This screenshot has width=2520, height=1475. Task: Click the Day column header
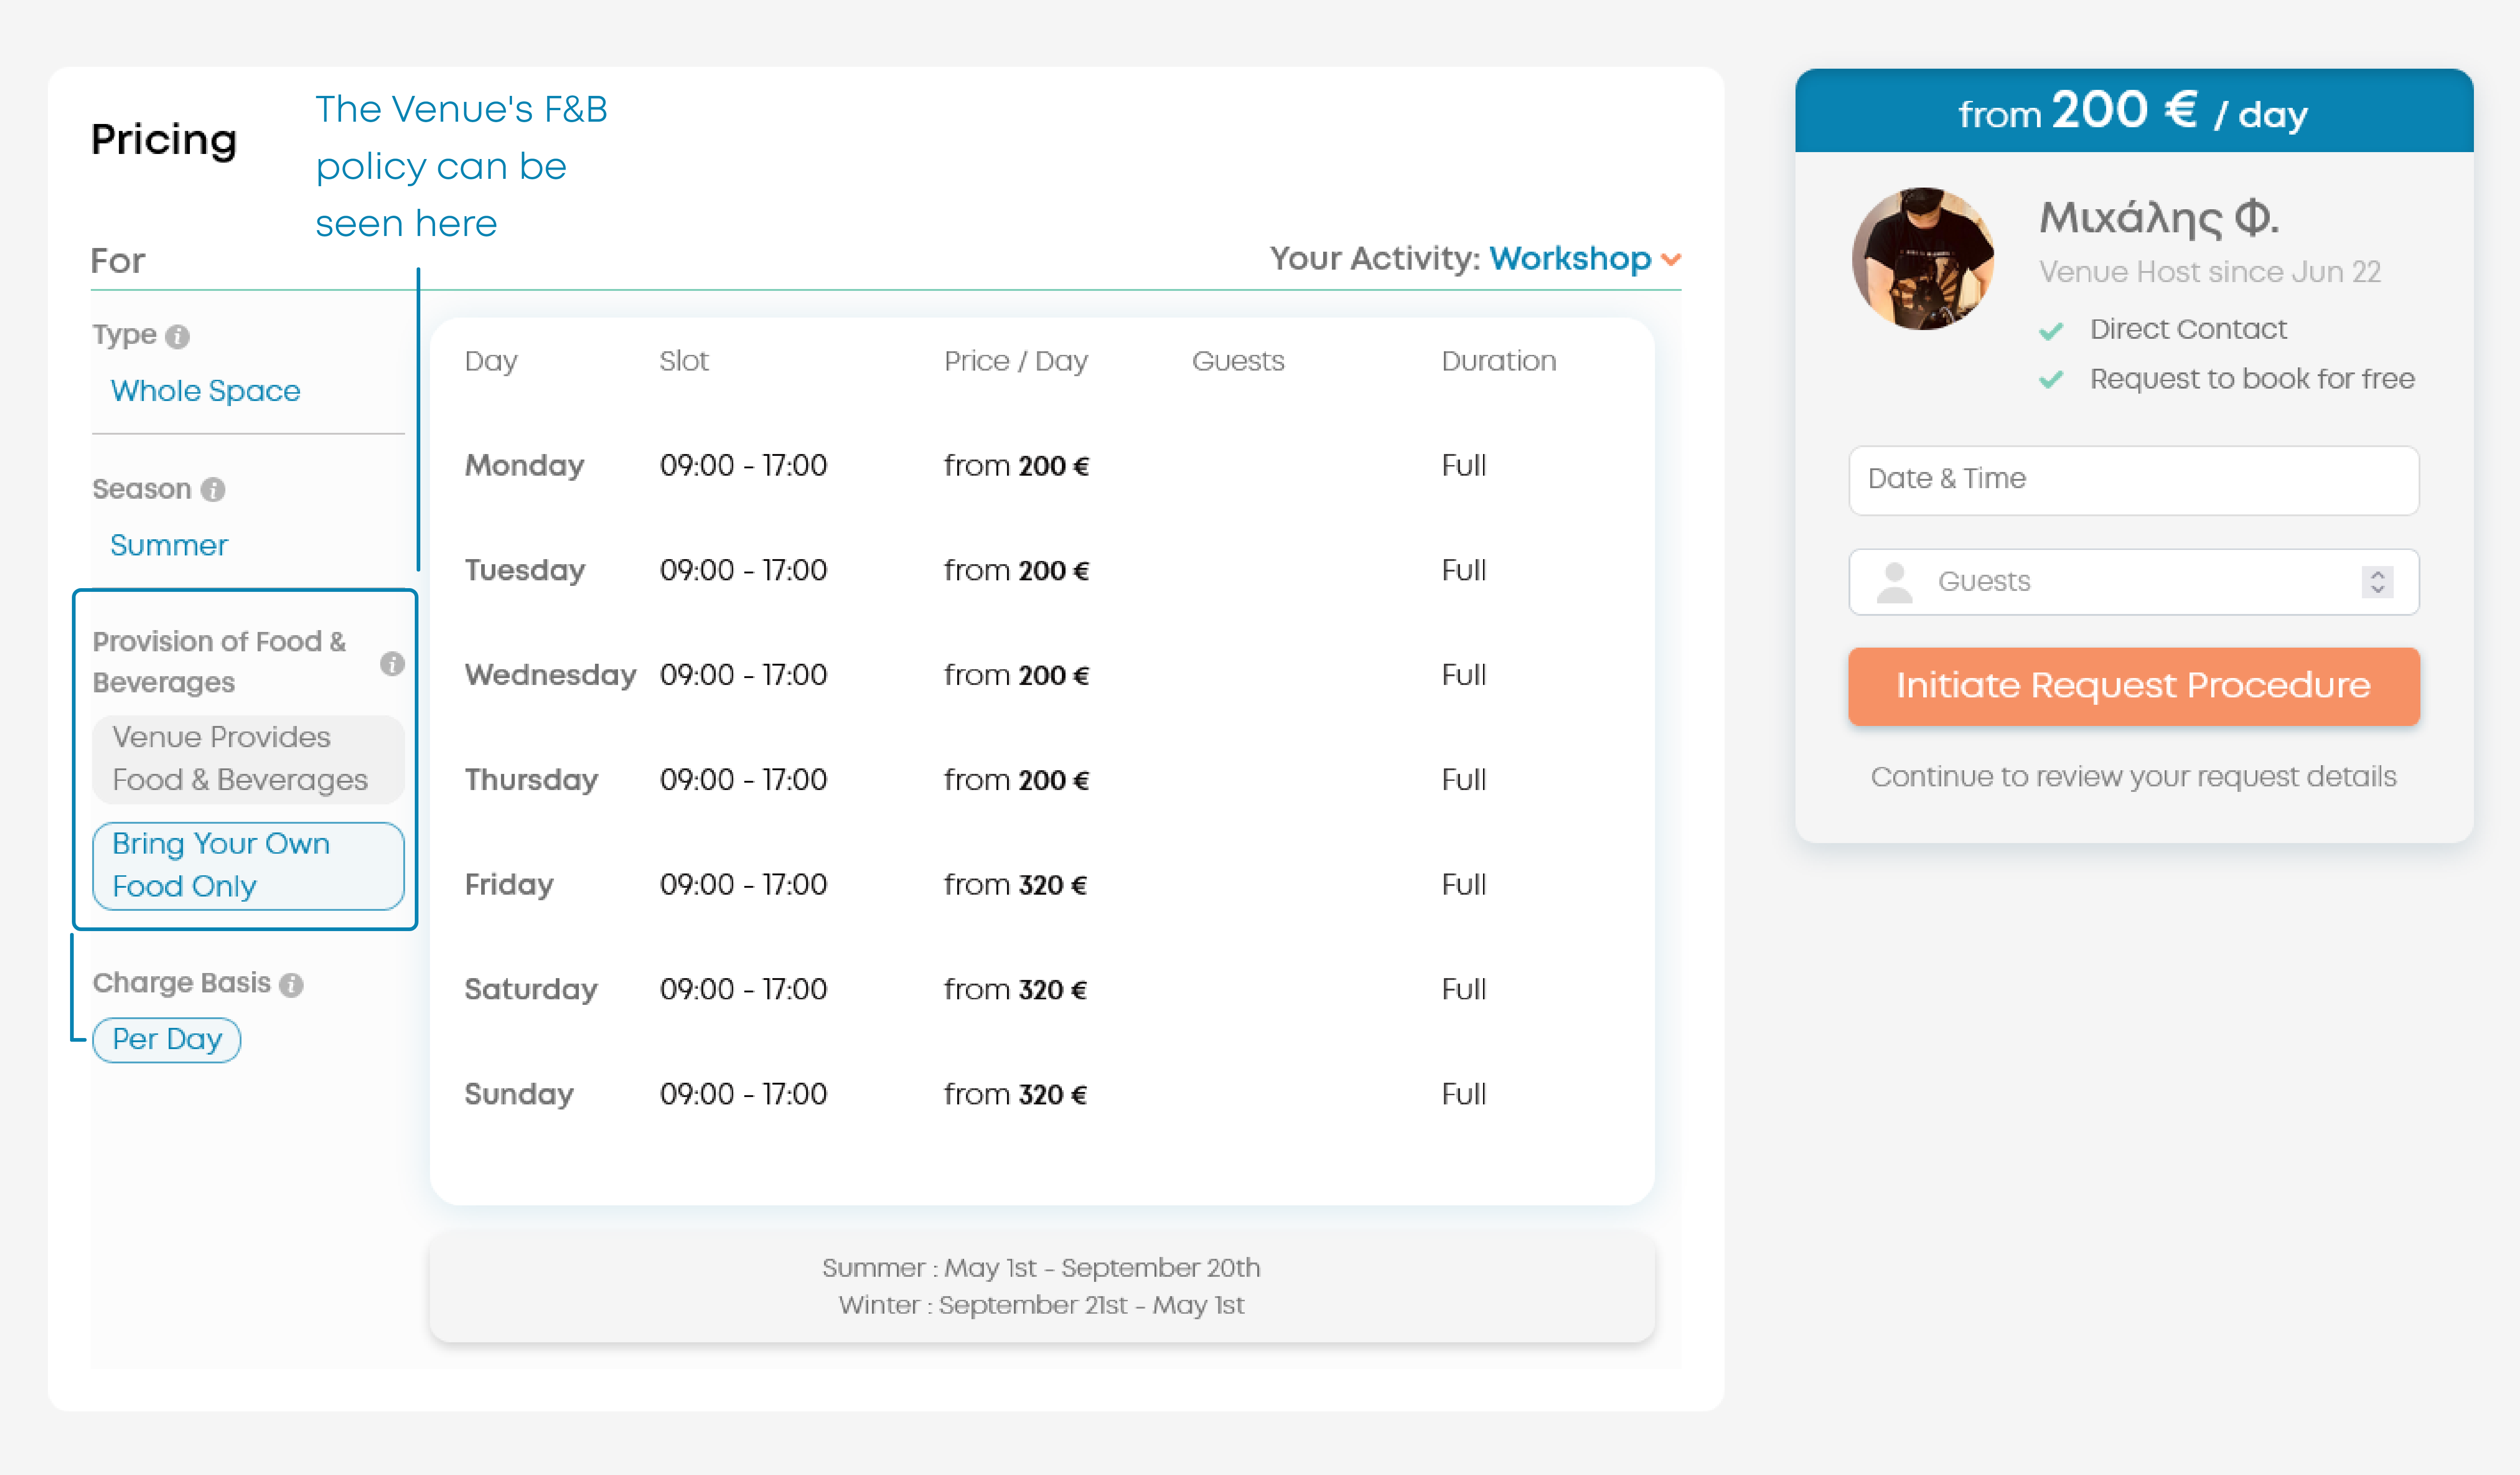491,362
